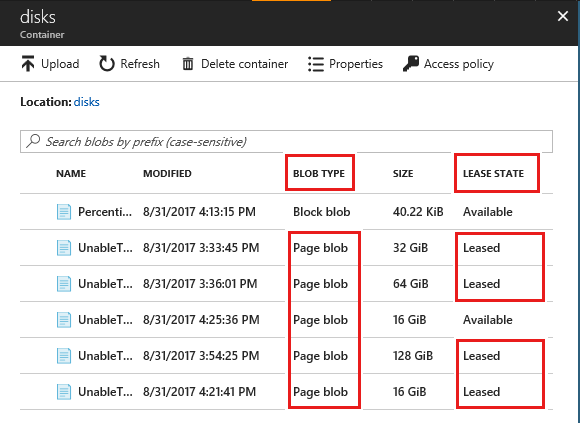Select the Percenti... blob name
The width and height of the screenshot is (580, 424).
click(105, 212)
